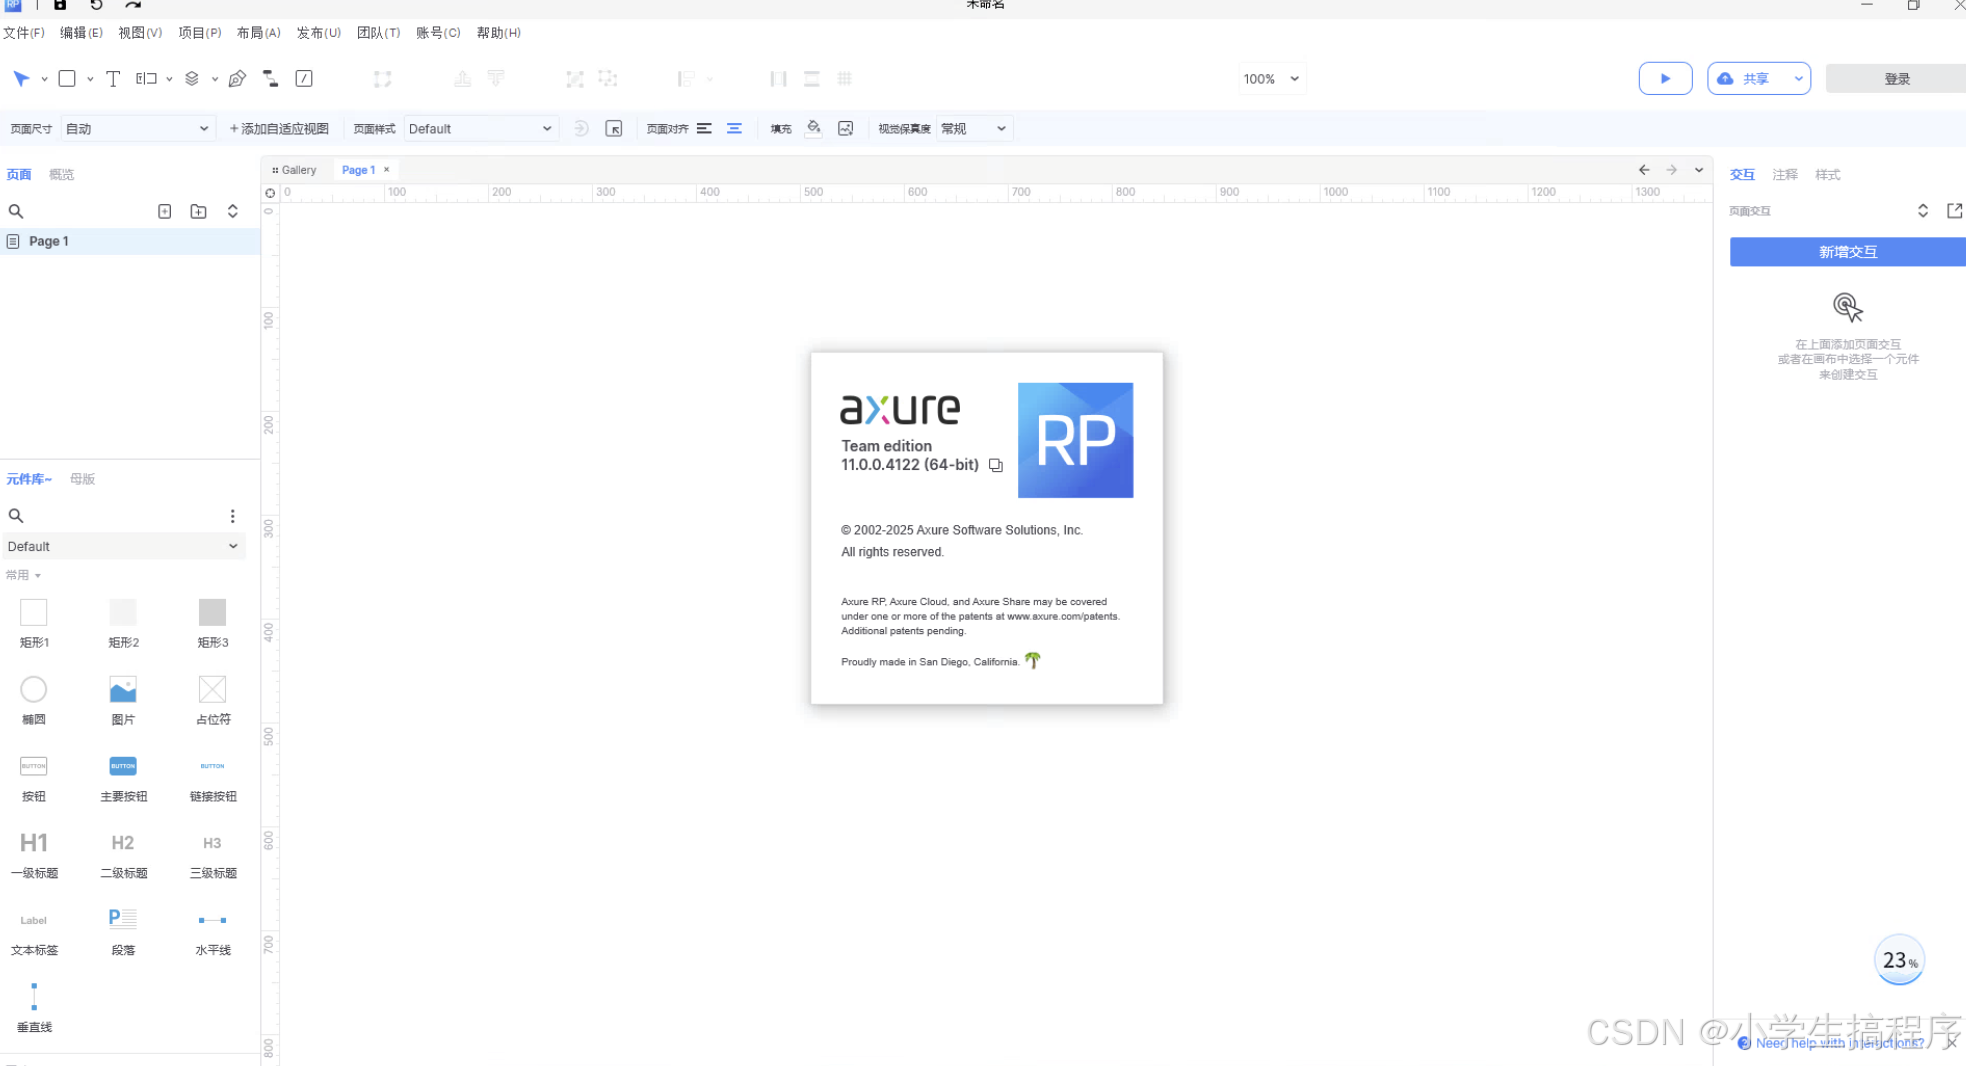Open the 布局 menu
Screen dimensions: 1966x1066
[258, 33]
